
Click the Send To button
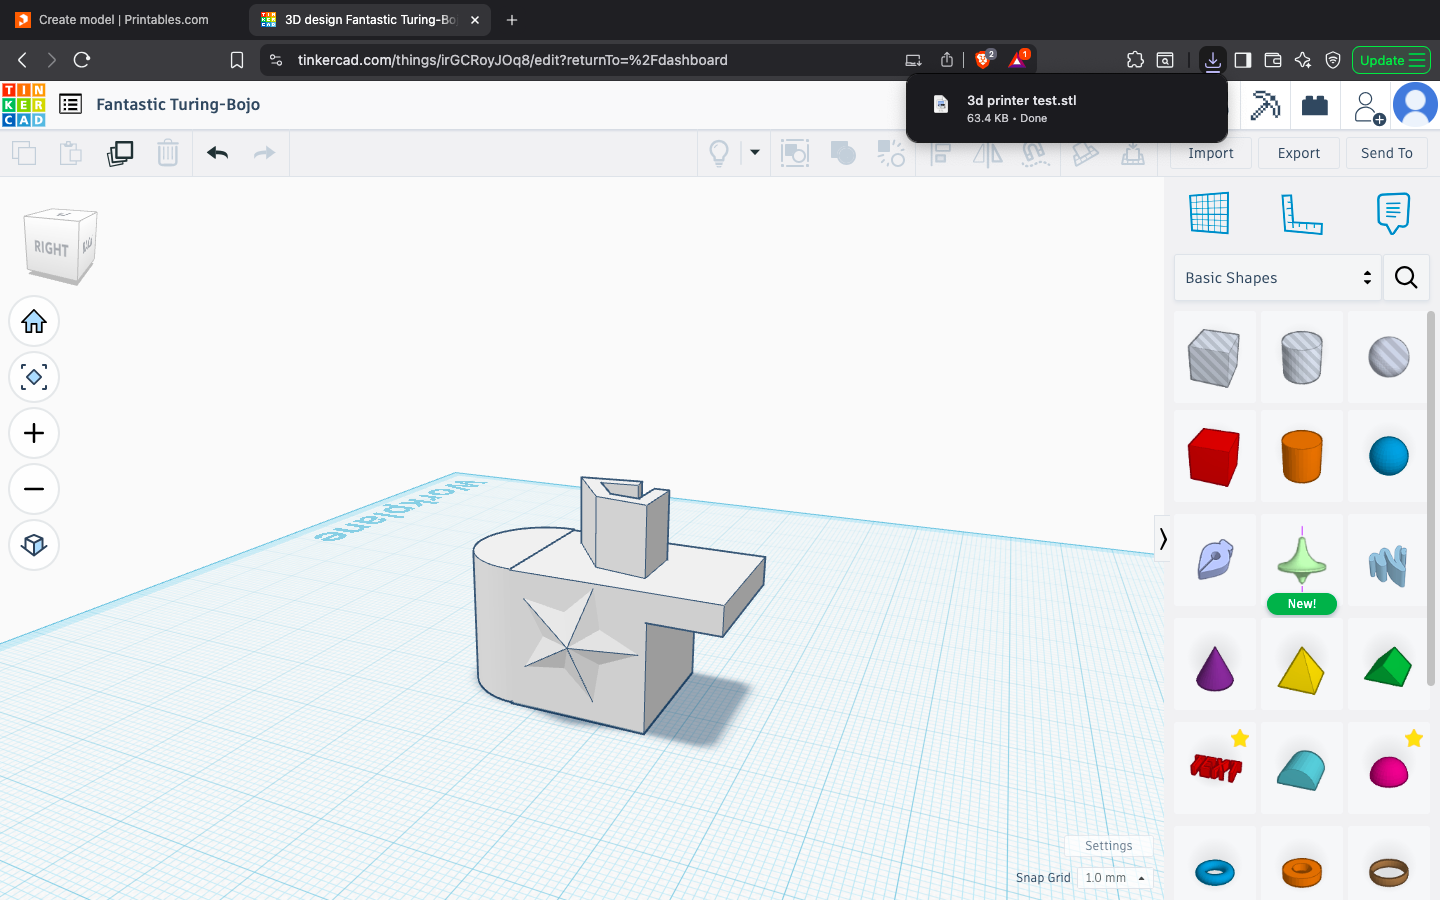click(1387, 153)
